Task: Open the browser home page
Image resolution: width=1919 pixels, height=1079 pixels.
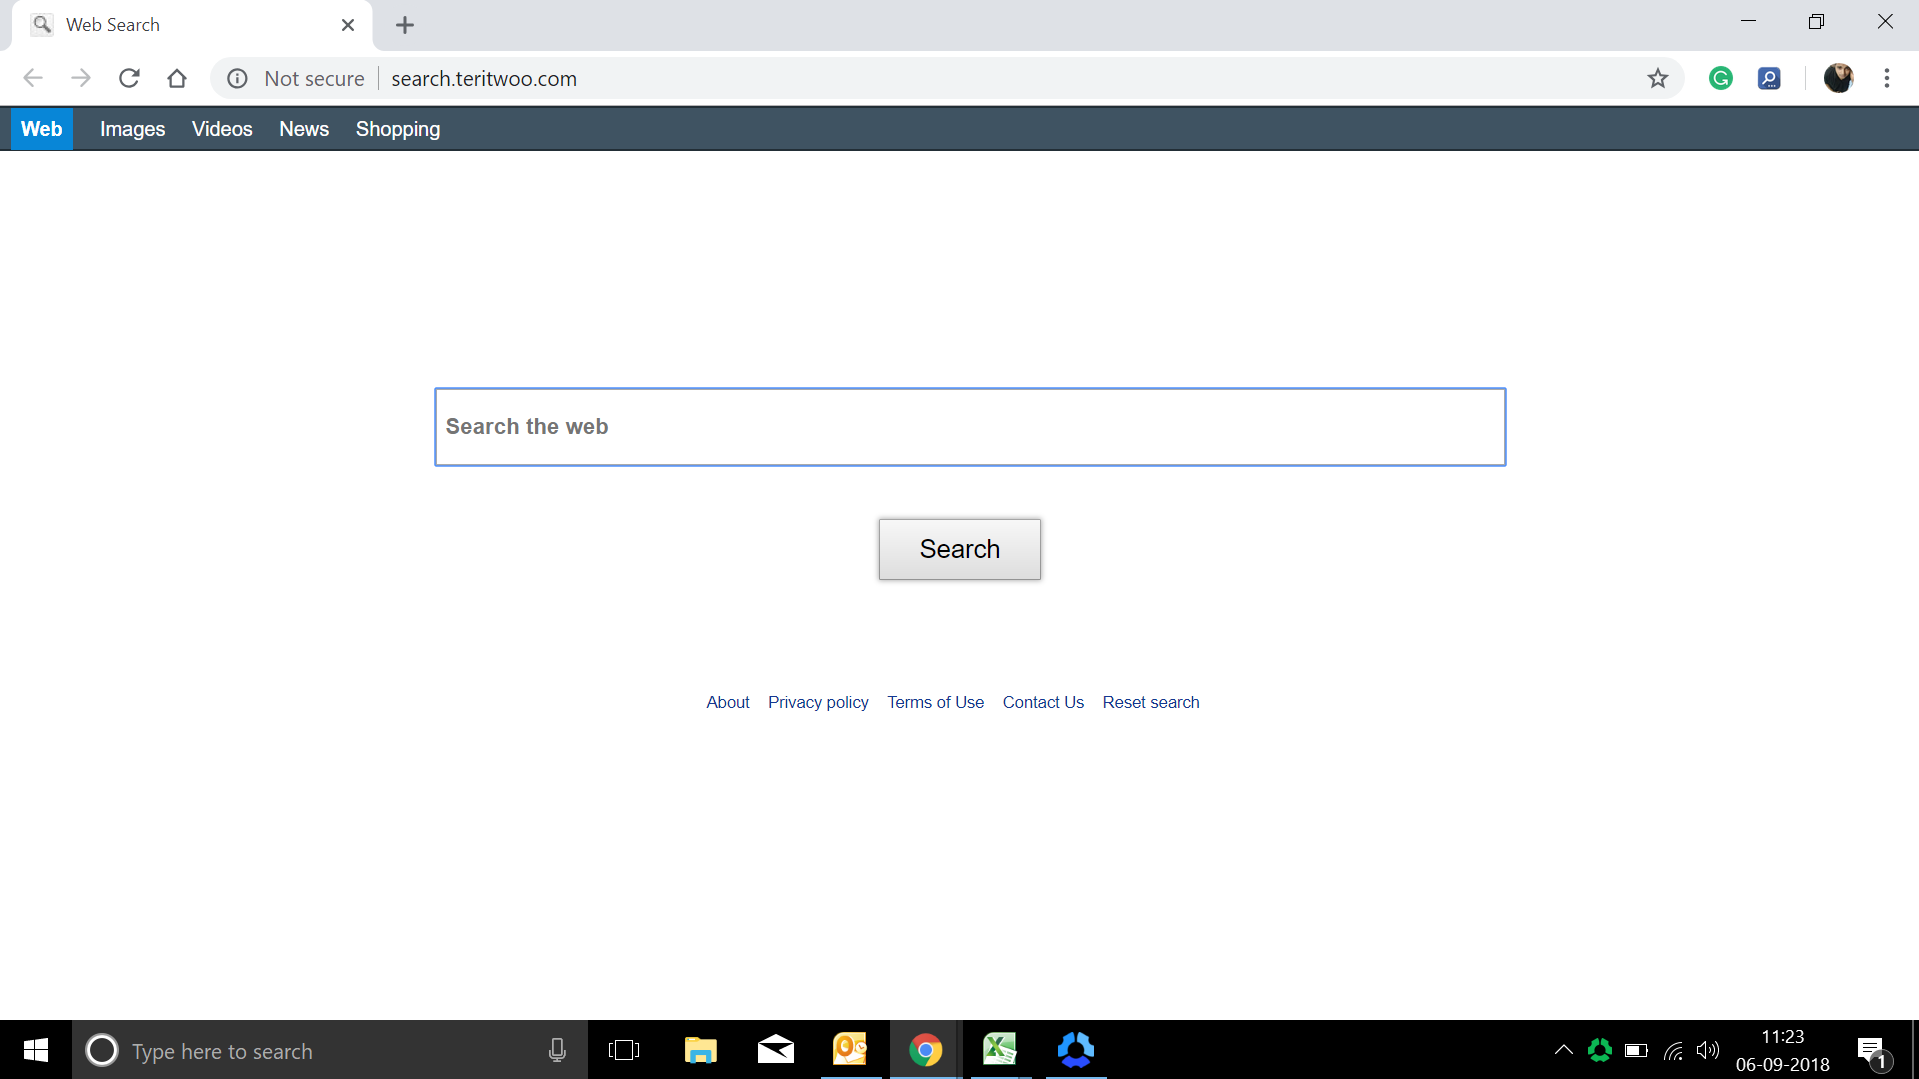Action: 177,78
